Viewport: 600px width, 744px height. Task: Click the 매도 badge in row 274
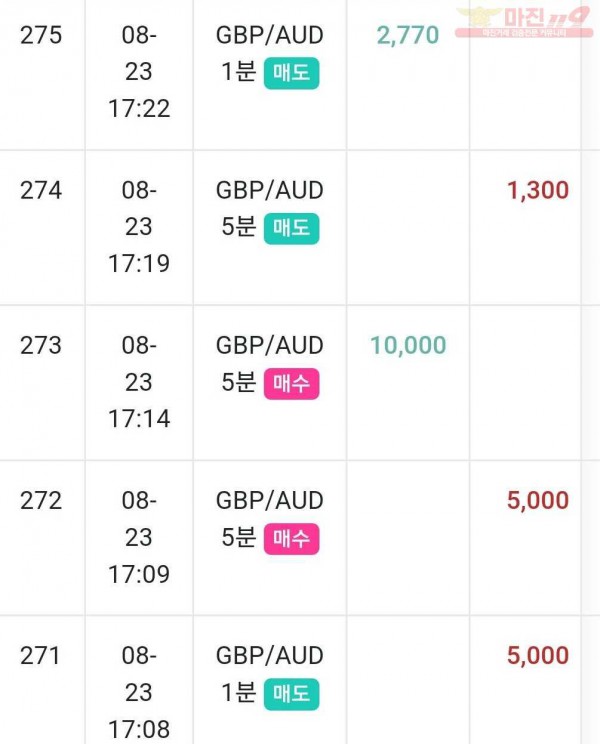291,229
